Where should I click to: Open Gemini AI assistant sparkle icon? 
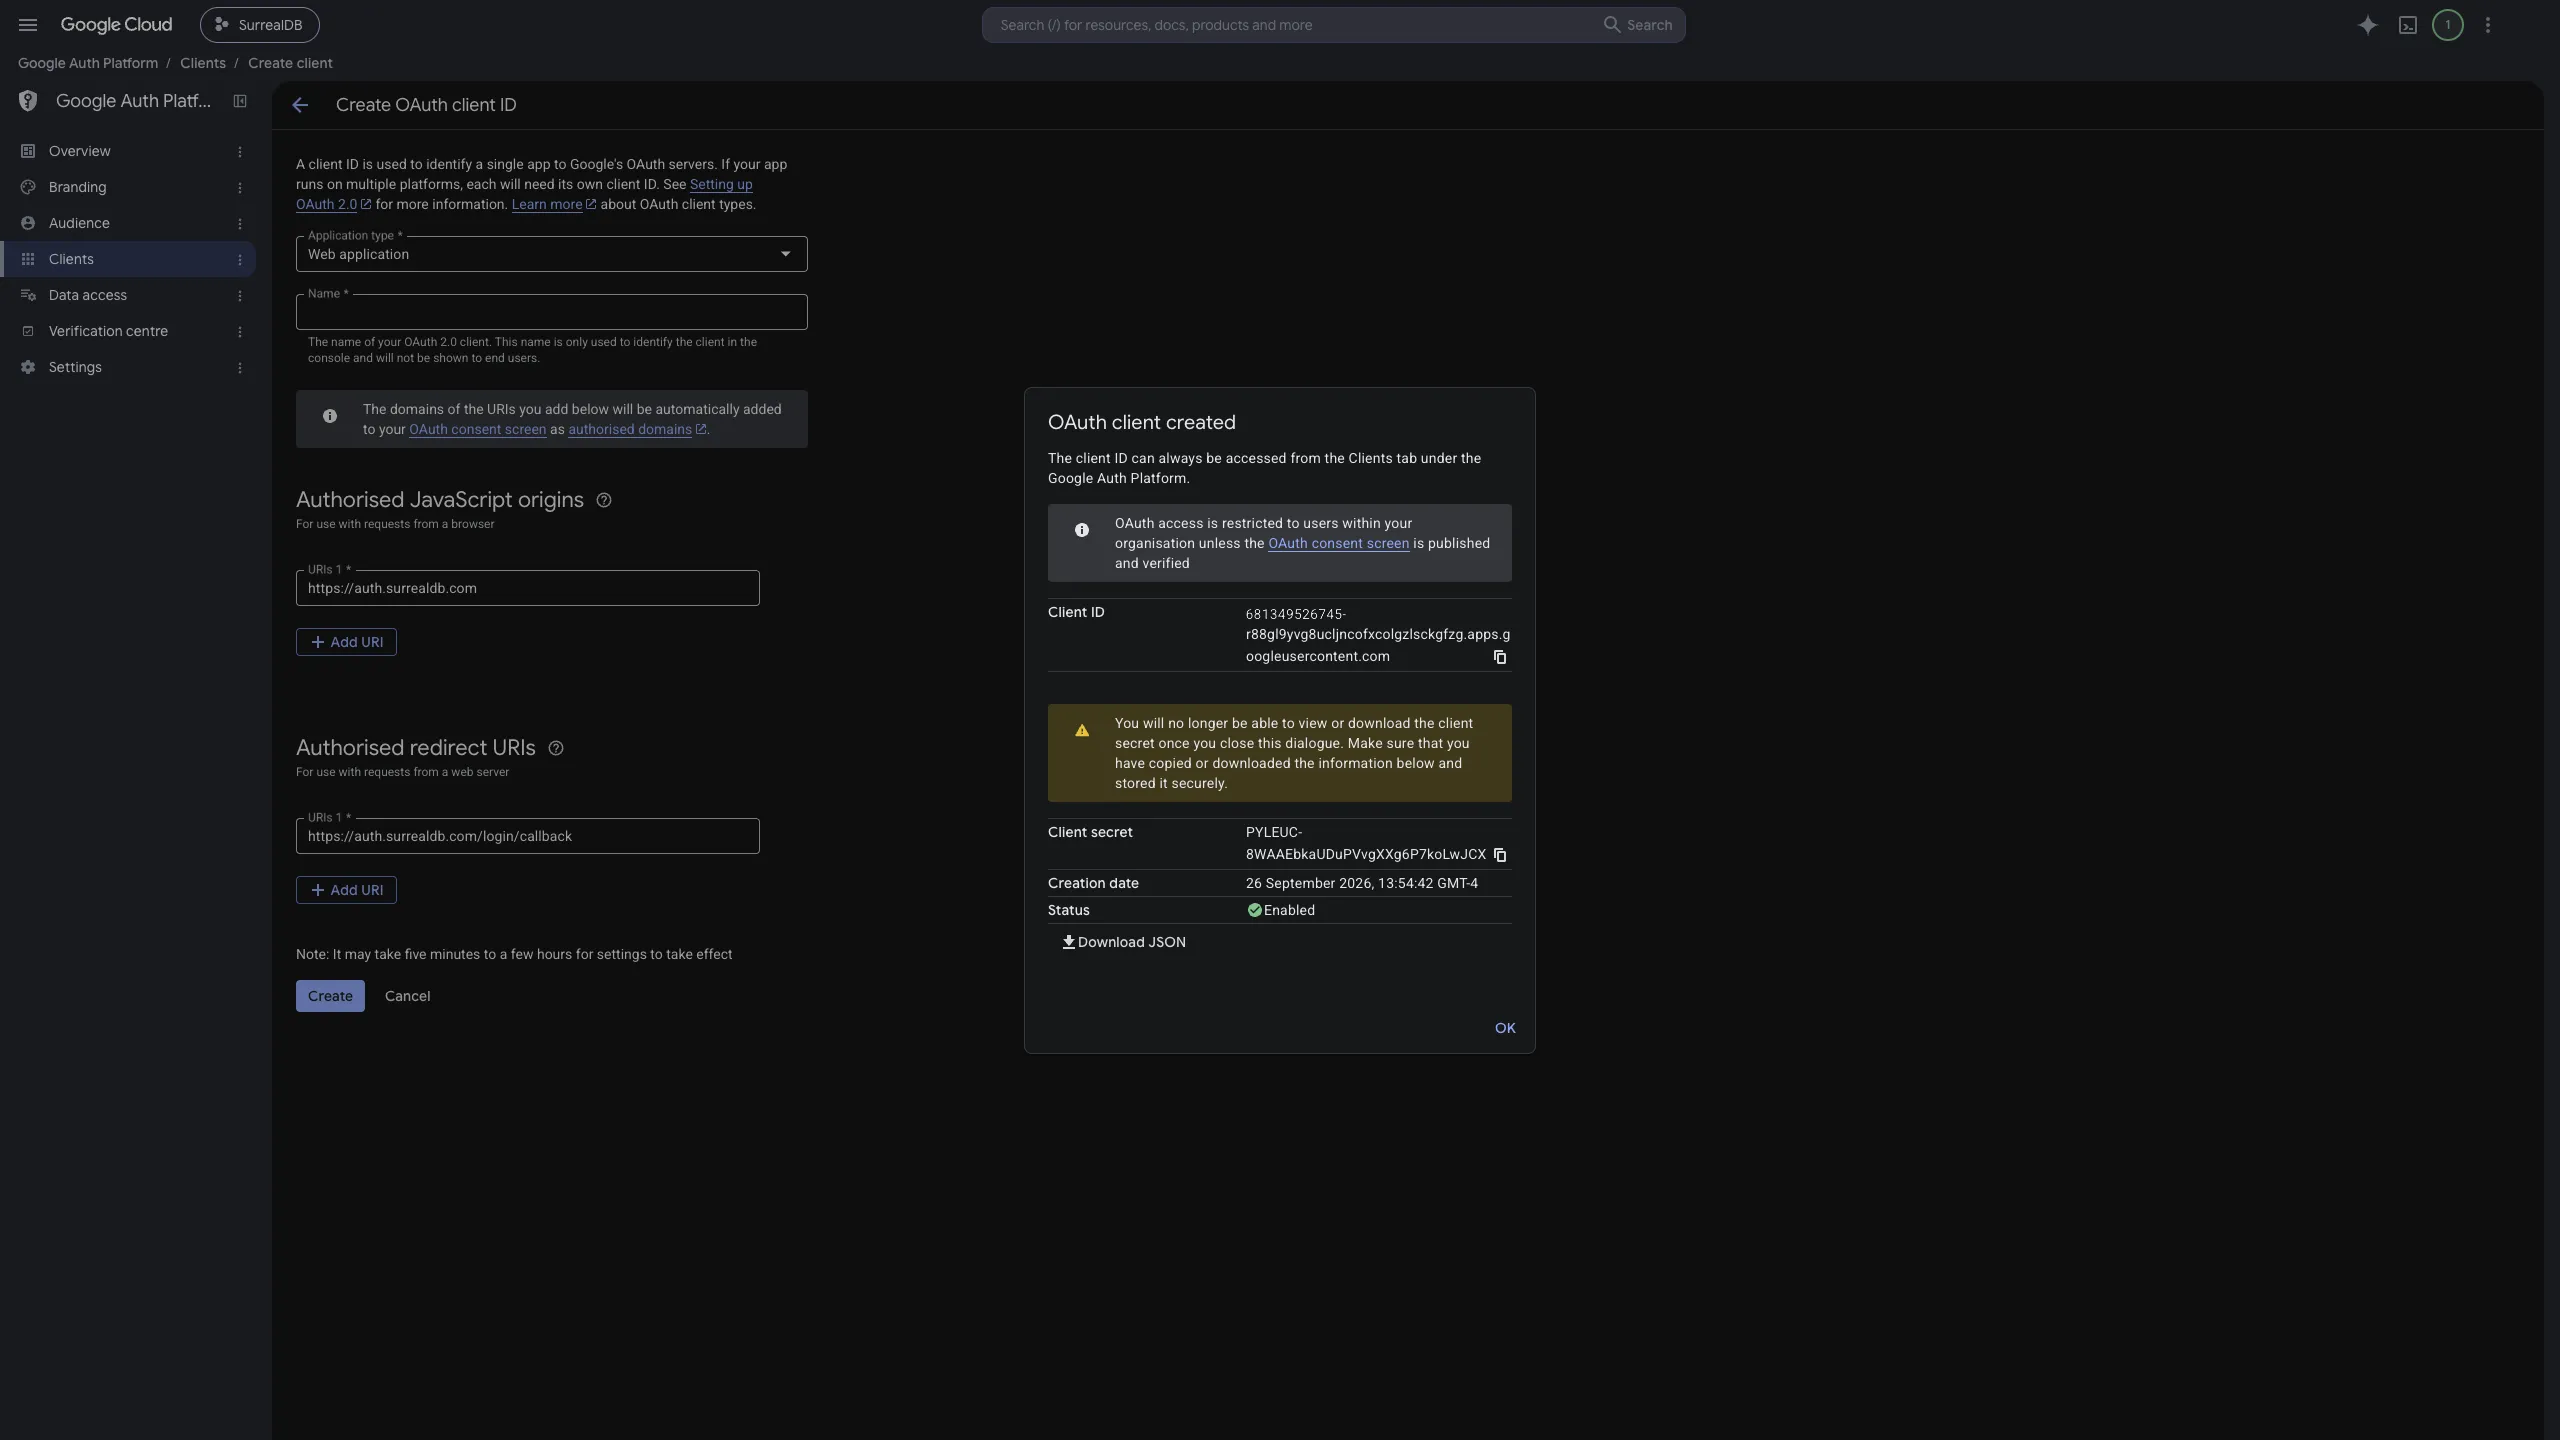[2367, 25]
